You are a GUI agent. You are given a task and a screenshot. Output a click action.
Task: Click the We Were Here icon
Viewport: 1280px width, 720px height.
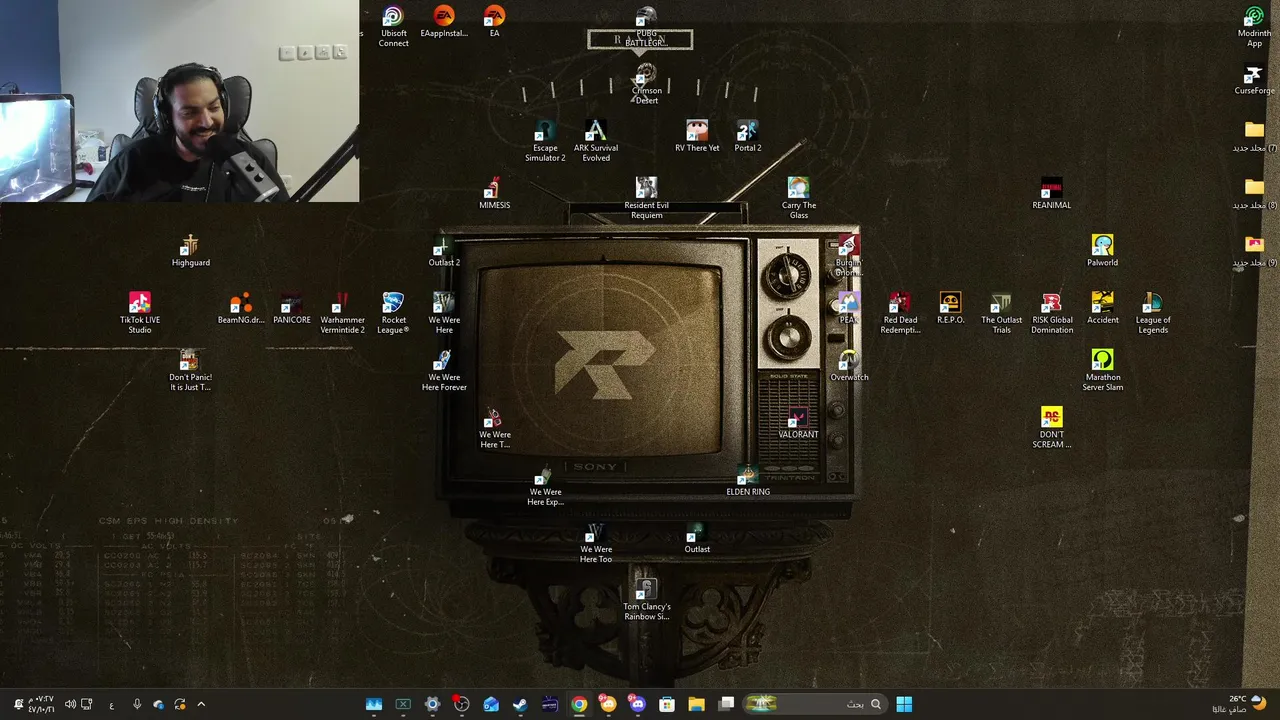(x=444, y=314)
